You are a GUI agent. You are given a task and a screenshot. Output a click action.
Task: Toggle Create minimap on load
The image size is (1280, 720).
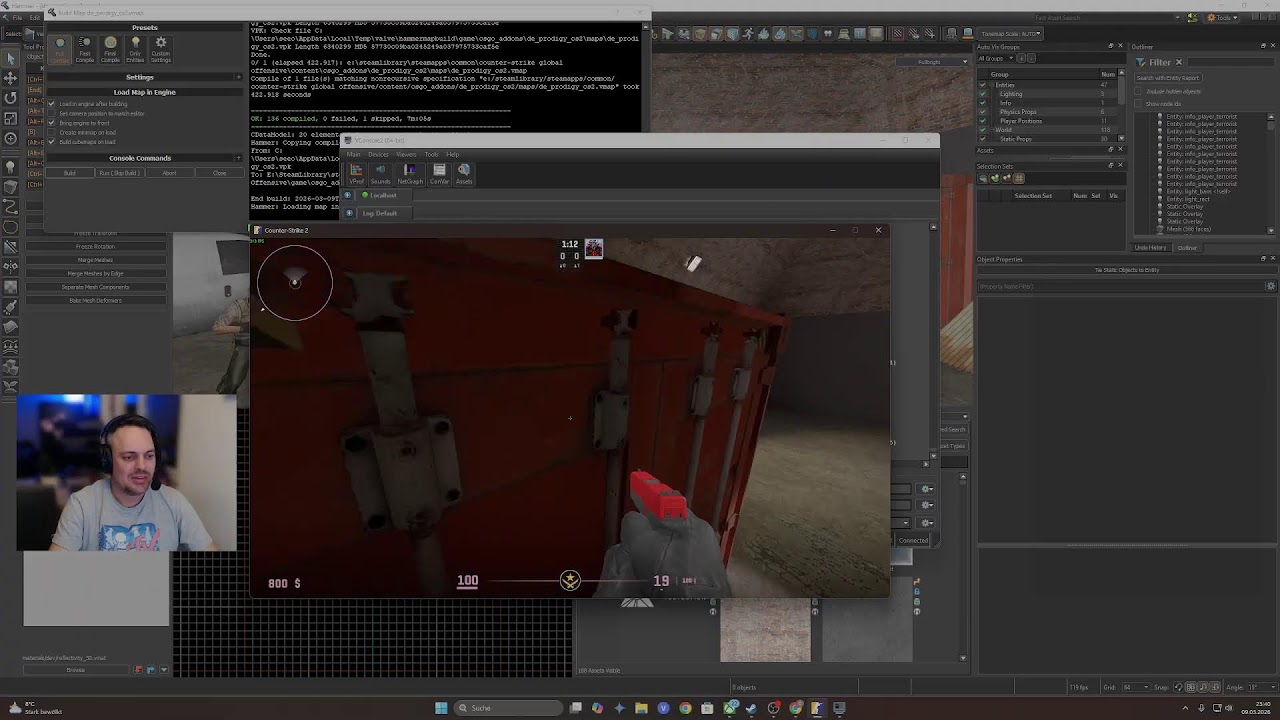coord(51,132)
